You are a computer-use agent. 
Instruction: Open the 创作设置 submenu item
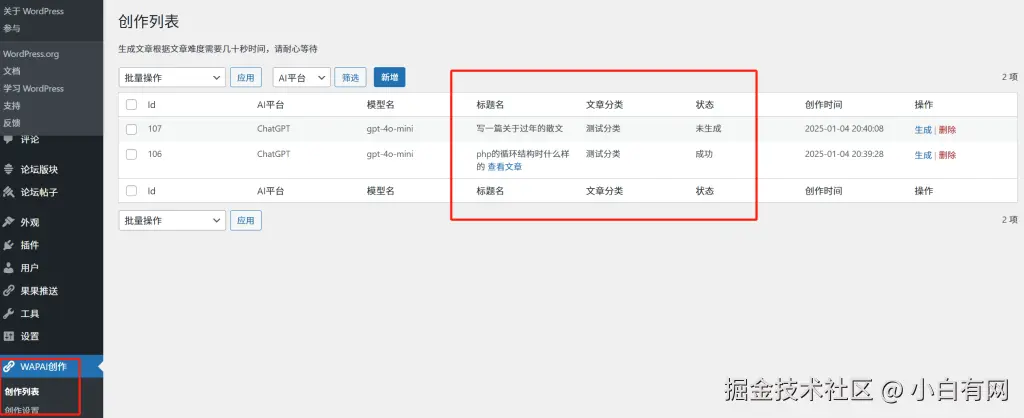point(22,411)
